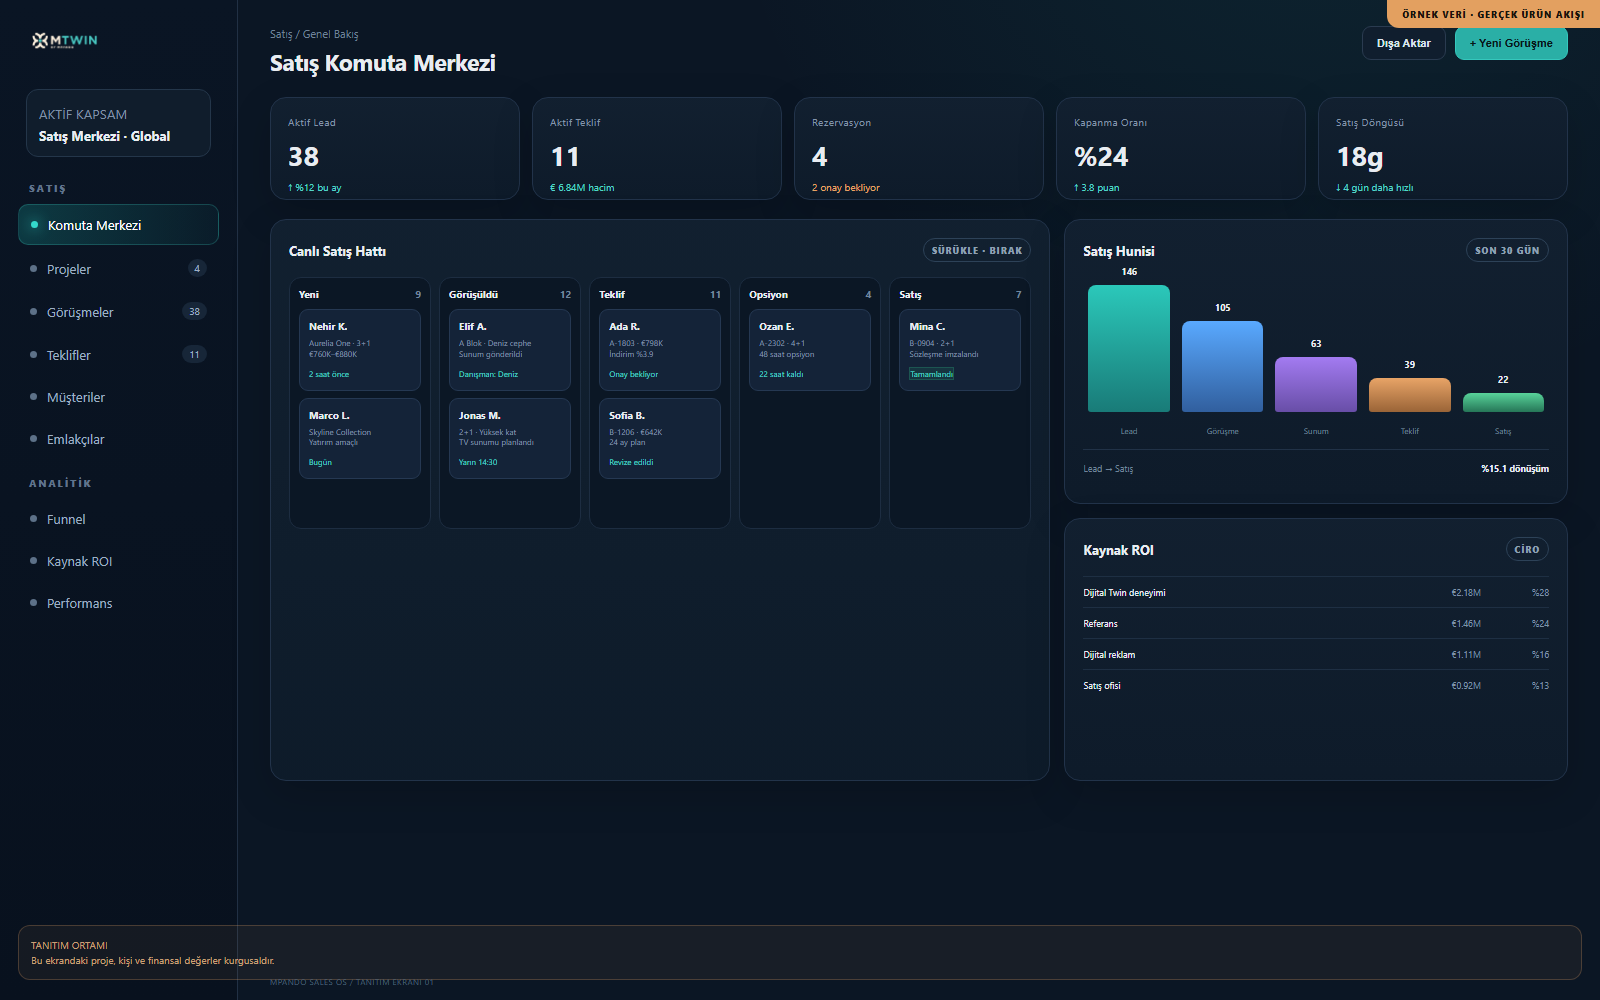Click the Satış breadcrumb link
The width and height of the screenshot is (1600, 1000).
(281, 34)
